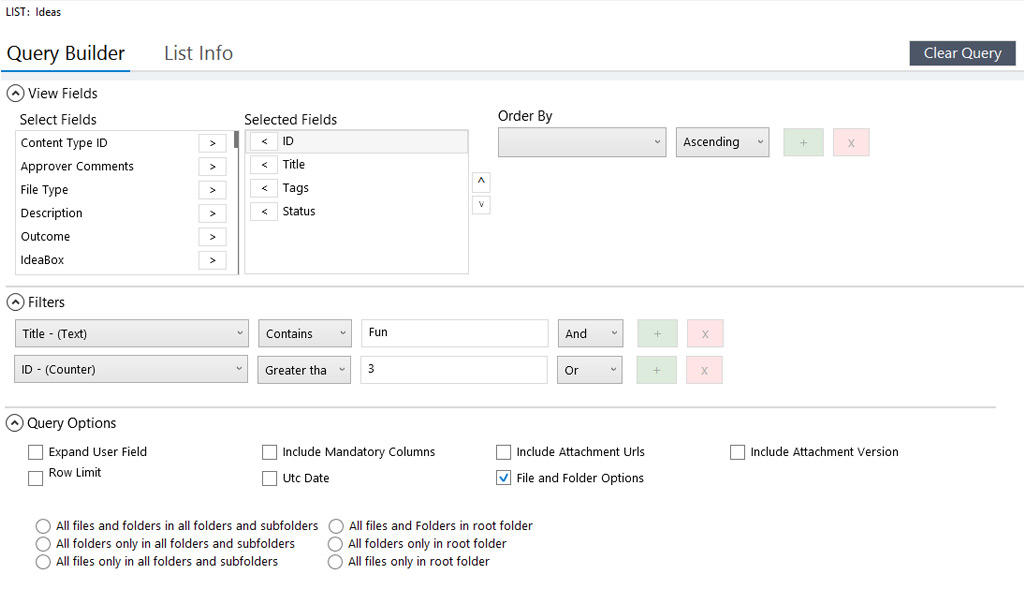Switch to the Query Builder tab
Viewport: 1024px width, 600px height.
[66, 53]
